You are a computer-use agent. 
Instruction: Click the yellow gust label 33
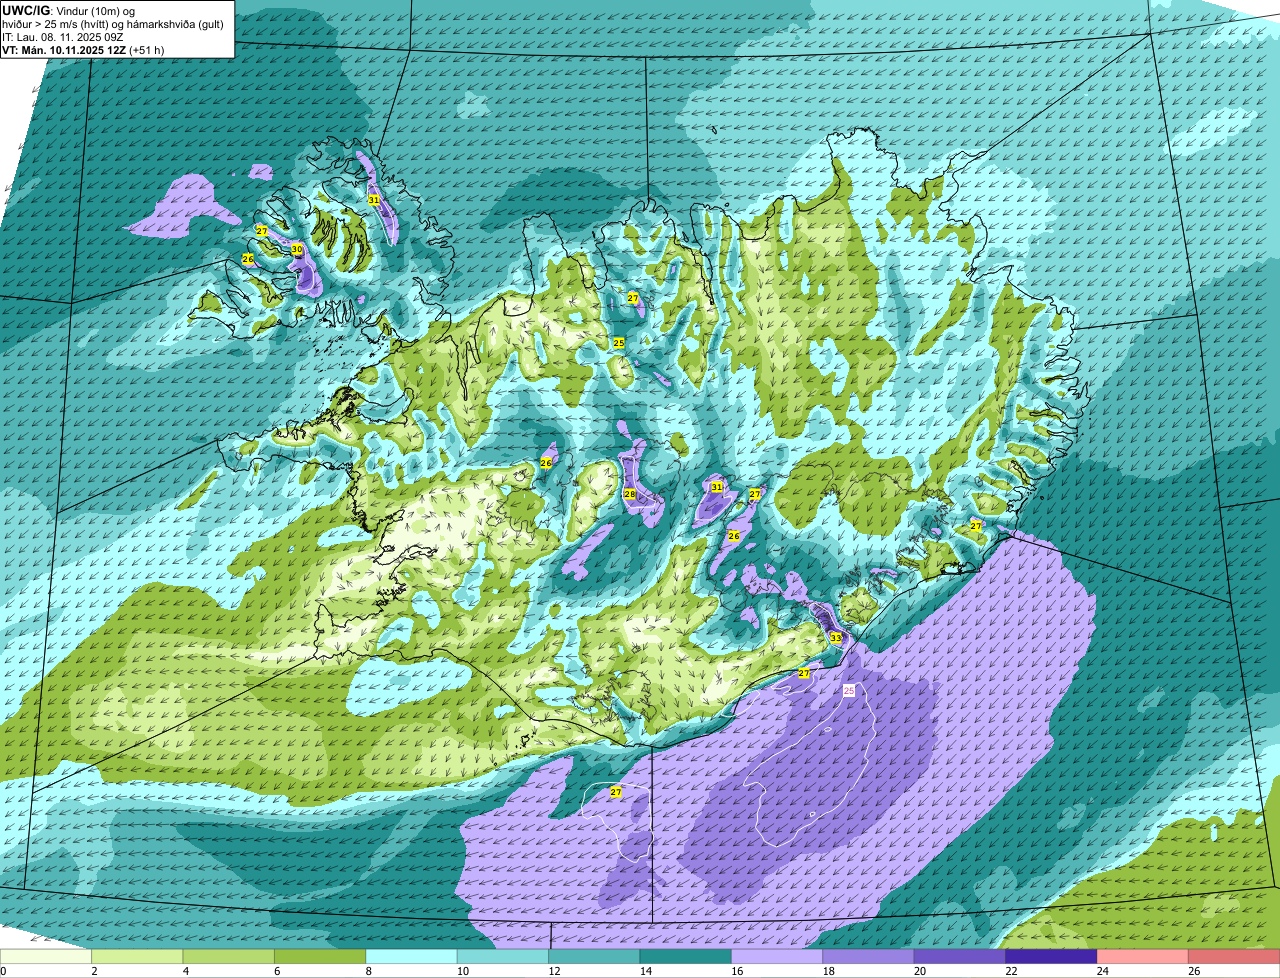[836, 637]
